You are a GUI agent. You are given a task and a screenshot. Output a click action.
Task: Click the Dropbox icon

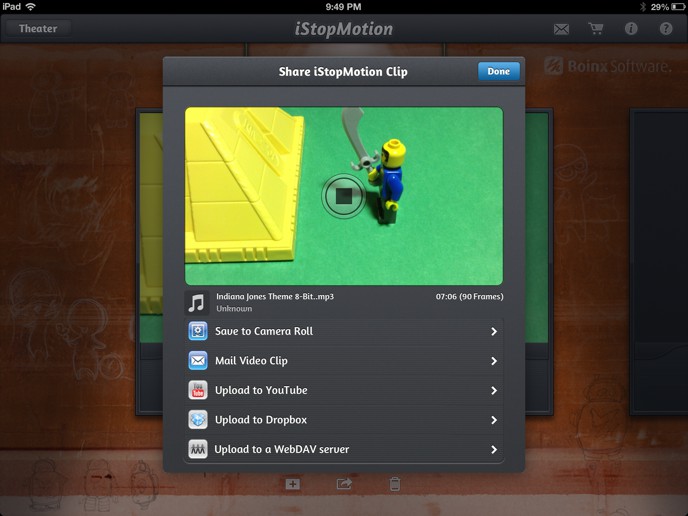pos(198,419)
